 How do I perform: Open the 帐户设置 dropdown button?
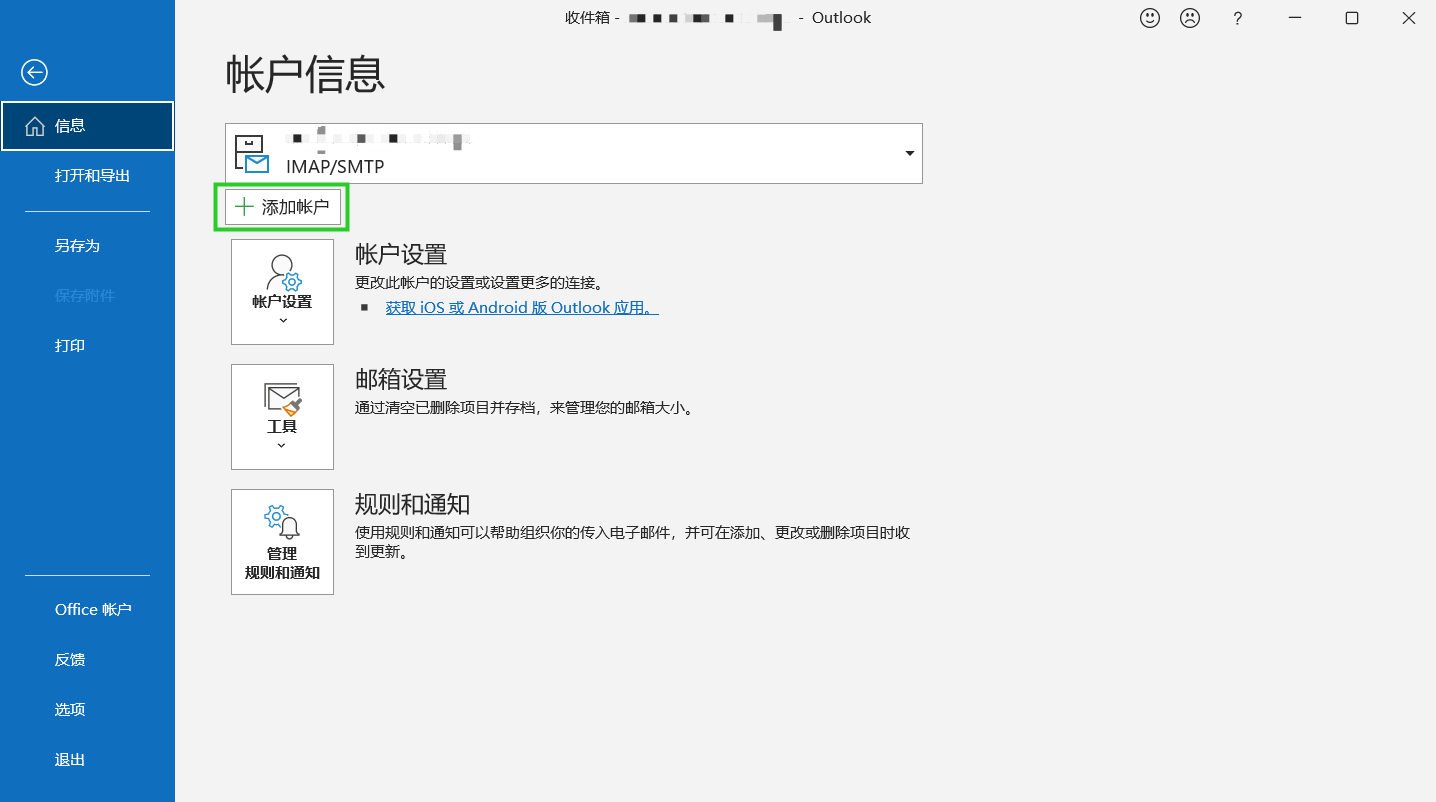pos(282,292)
